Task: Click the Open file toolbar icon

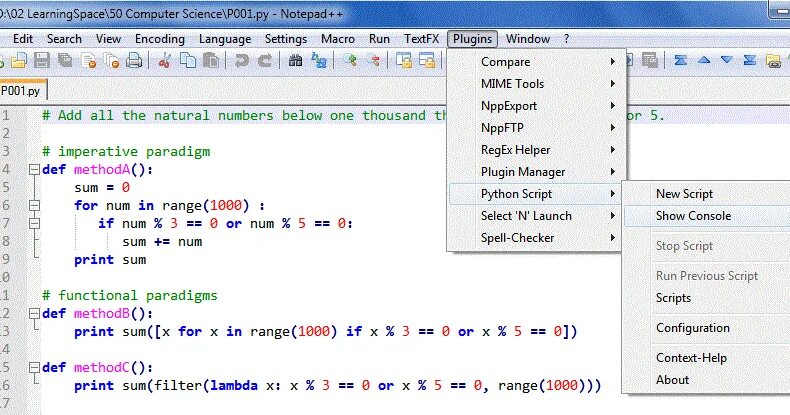Action: [18, 60]
